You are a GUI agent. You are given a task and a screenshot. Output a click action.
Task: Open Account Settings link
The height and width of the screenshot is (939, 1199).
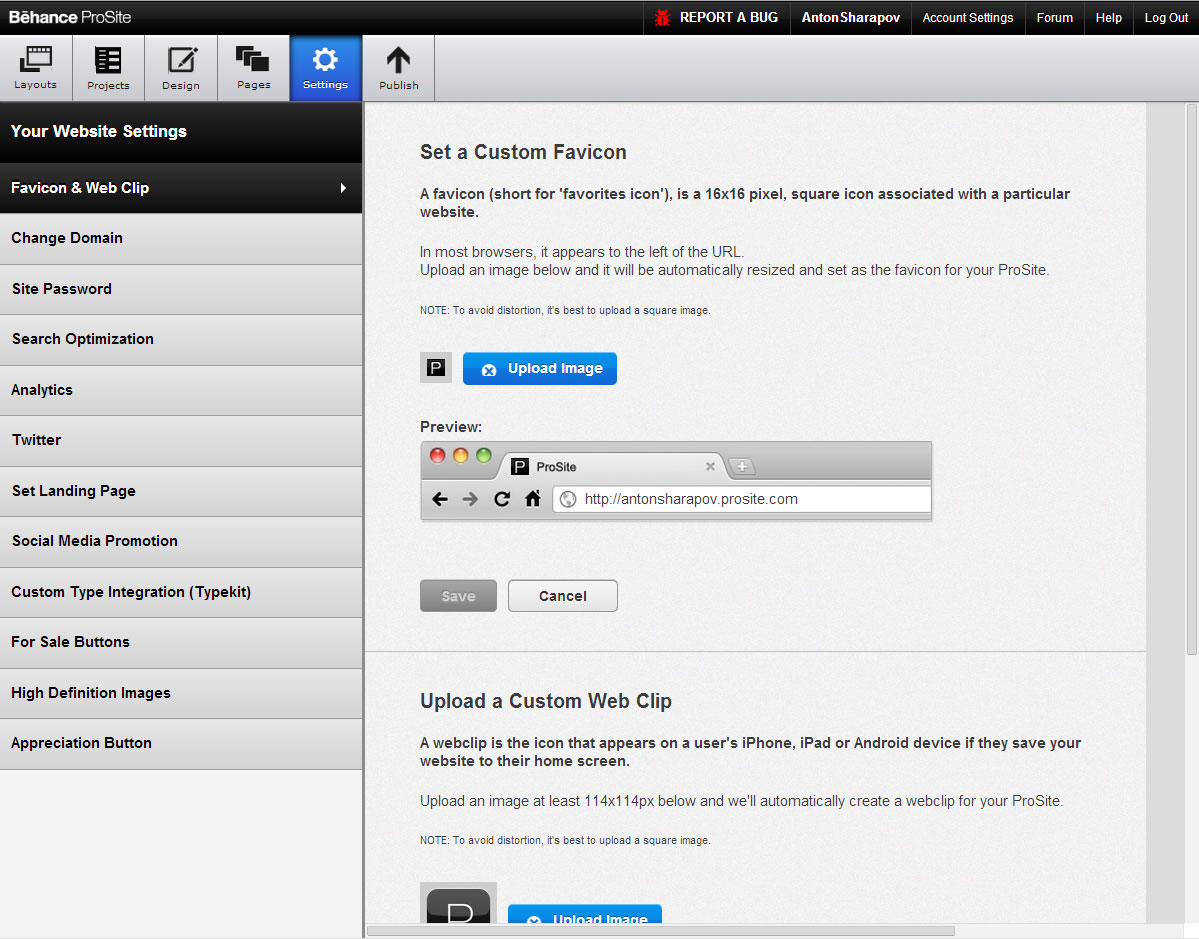[x=967, y=18]
